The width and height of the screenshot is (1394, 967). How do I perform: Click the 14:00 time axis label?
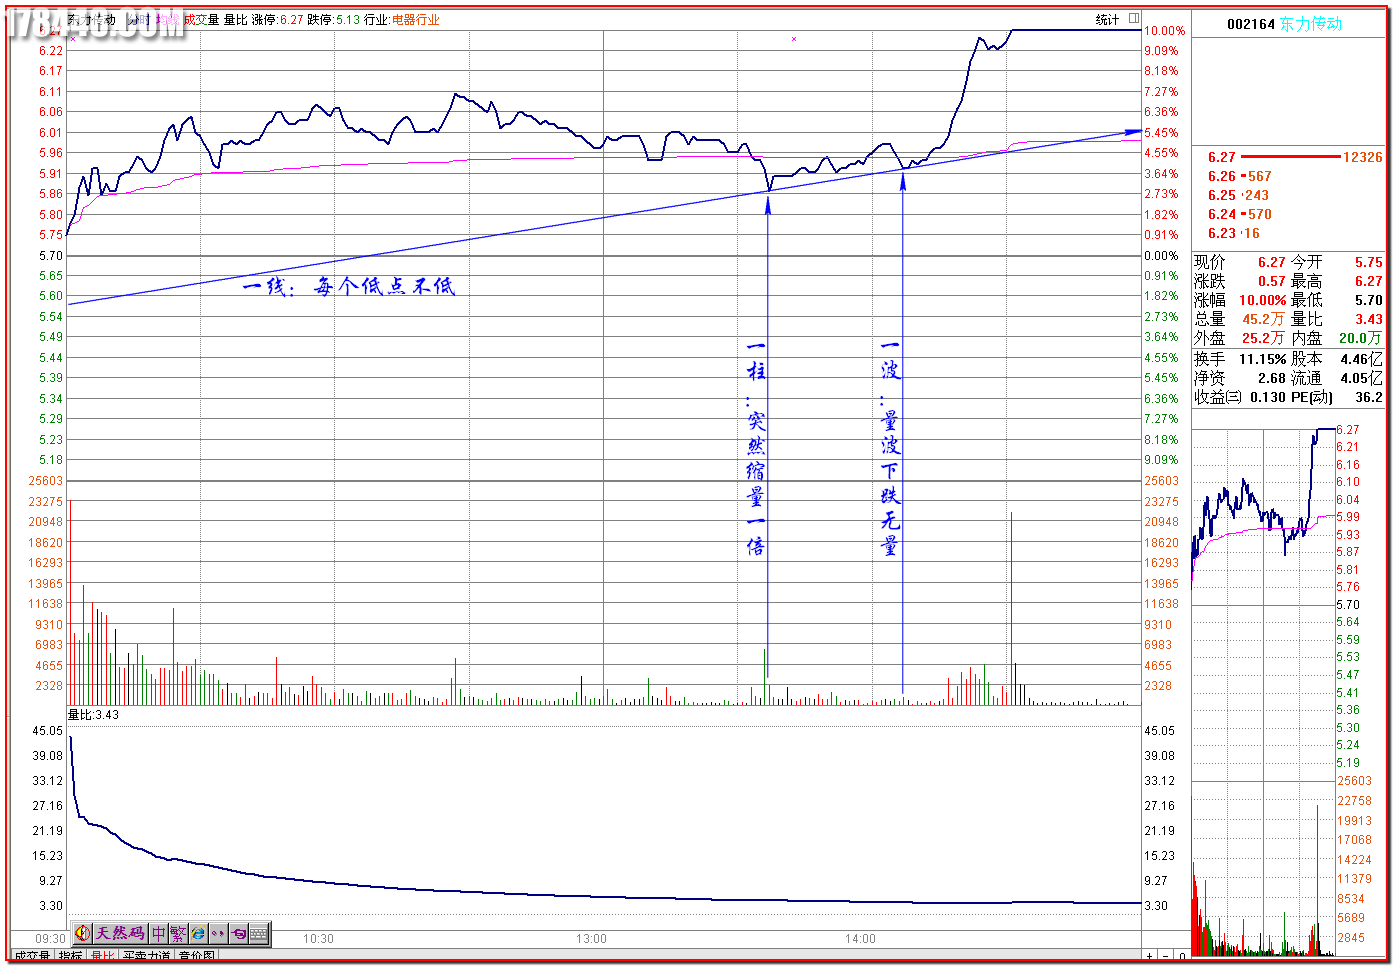pos(860,939)
